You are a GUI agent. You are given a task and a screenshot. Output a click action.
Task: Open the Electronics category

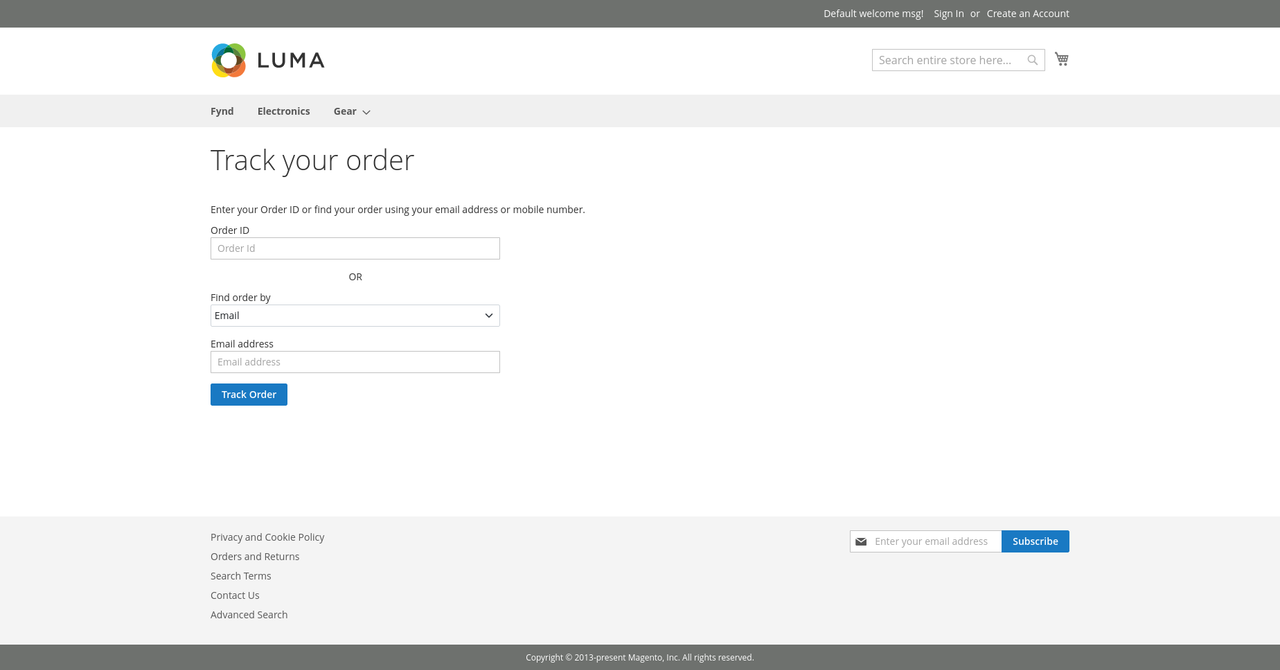pos(283,111)
